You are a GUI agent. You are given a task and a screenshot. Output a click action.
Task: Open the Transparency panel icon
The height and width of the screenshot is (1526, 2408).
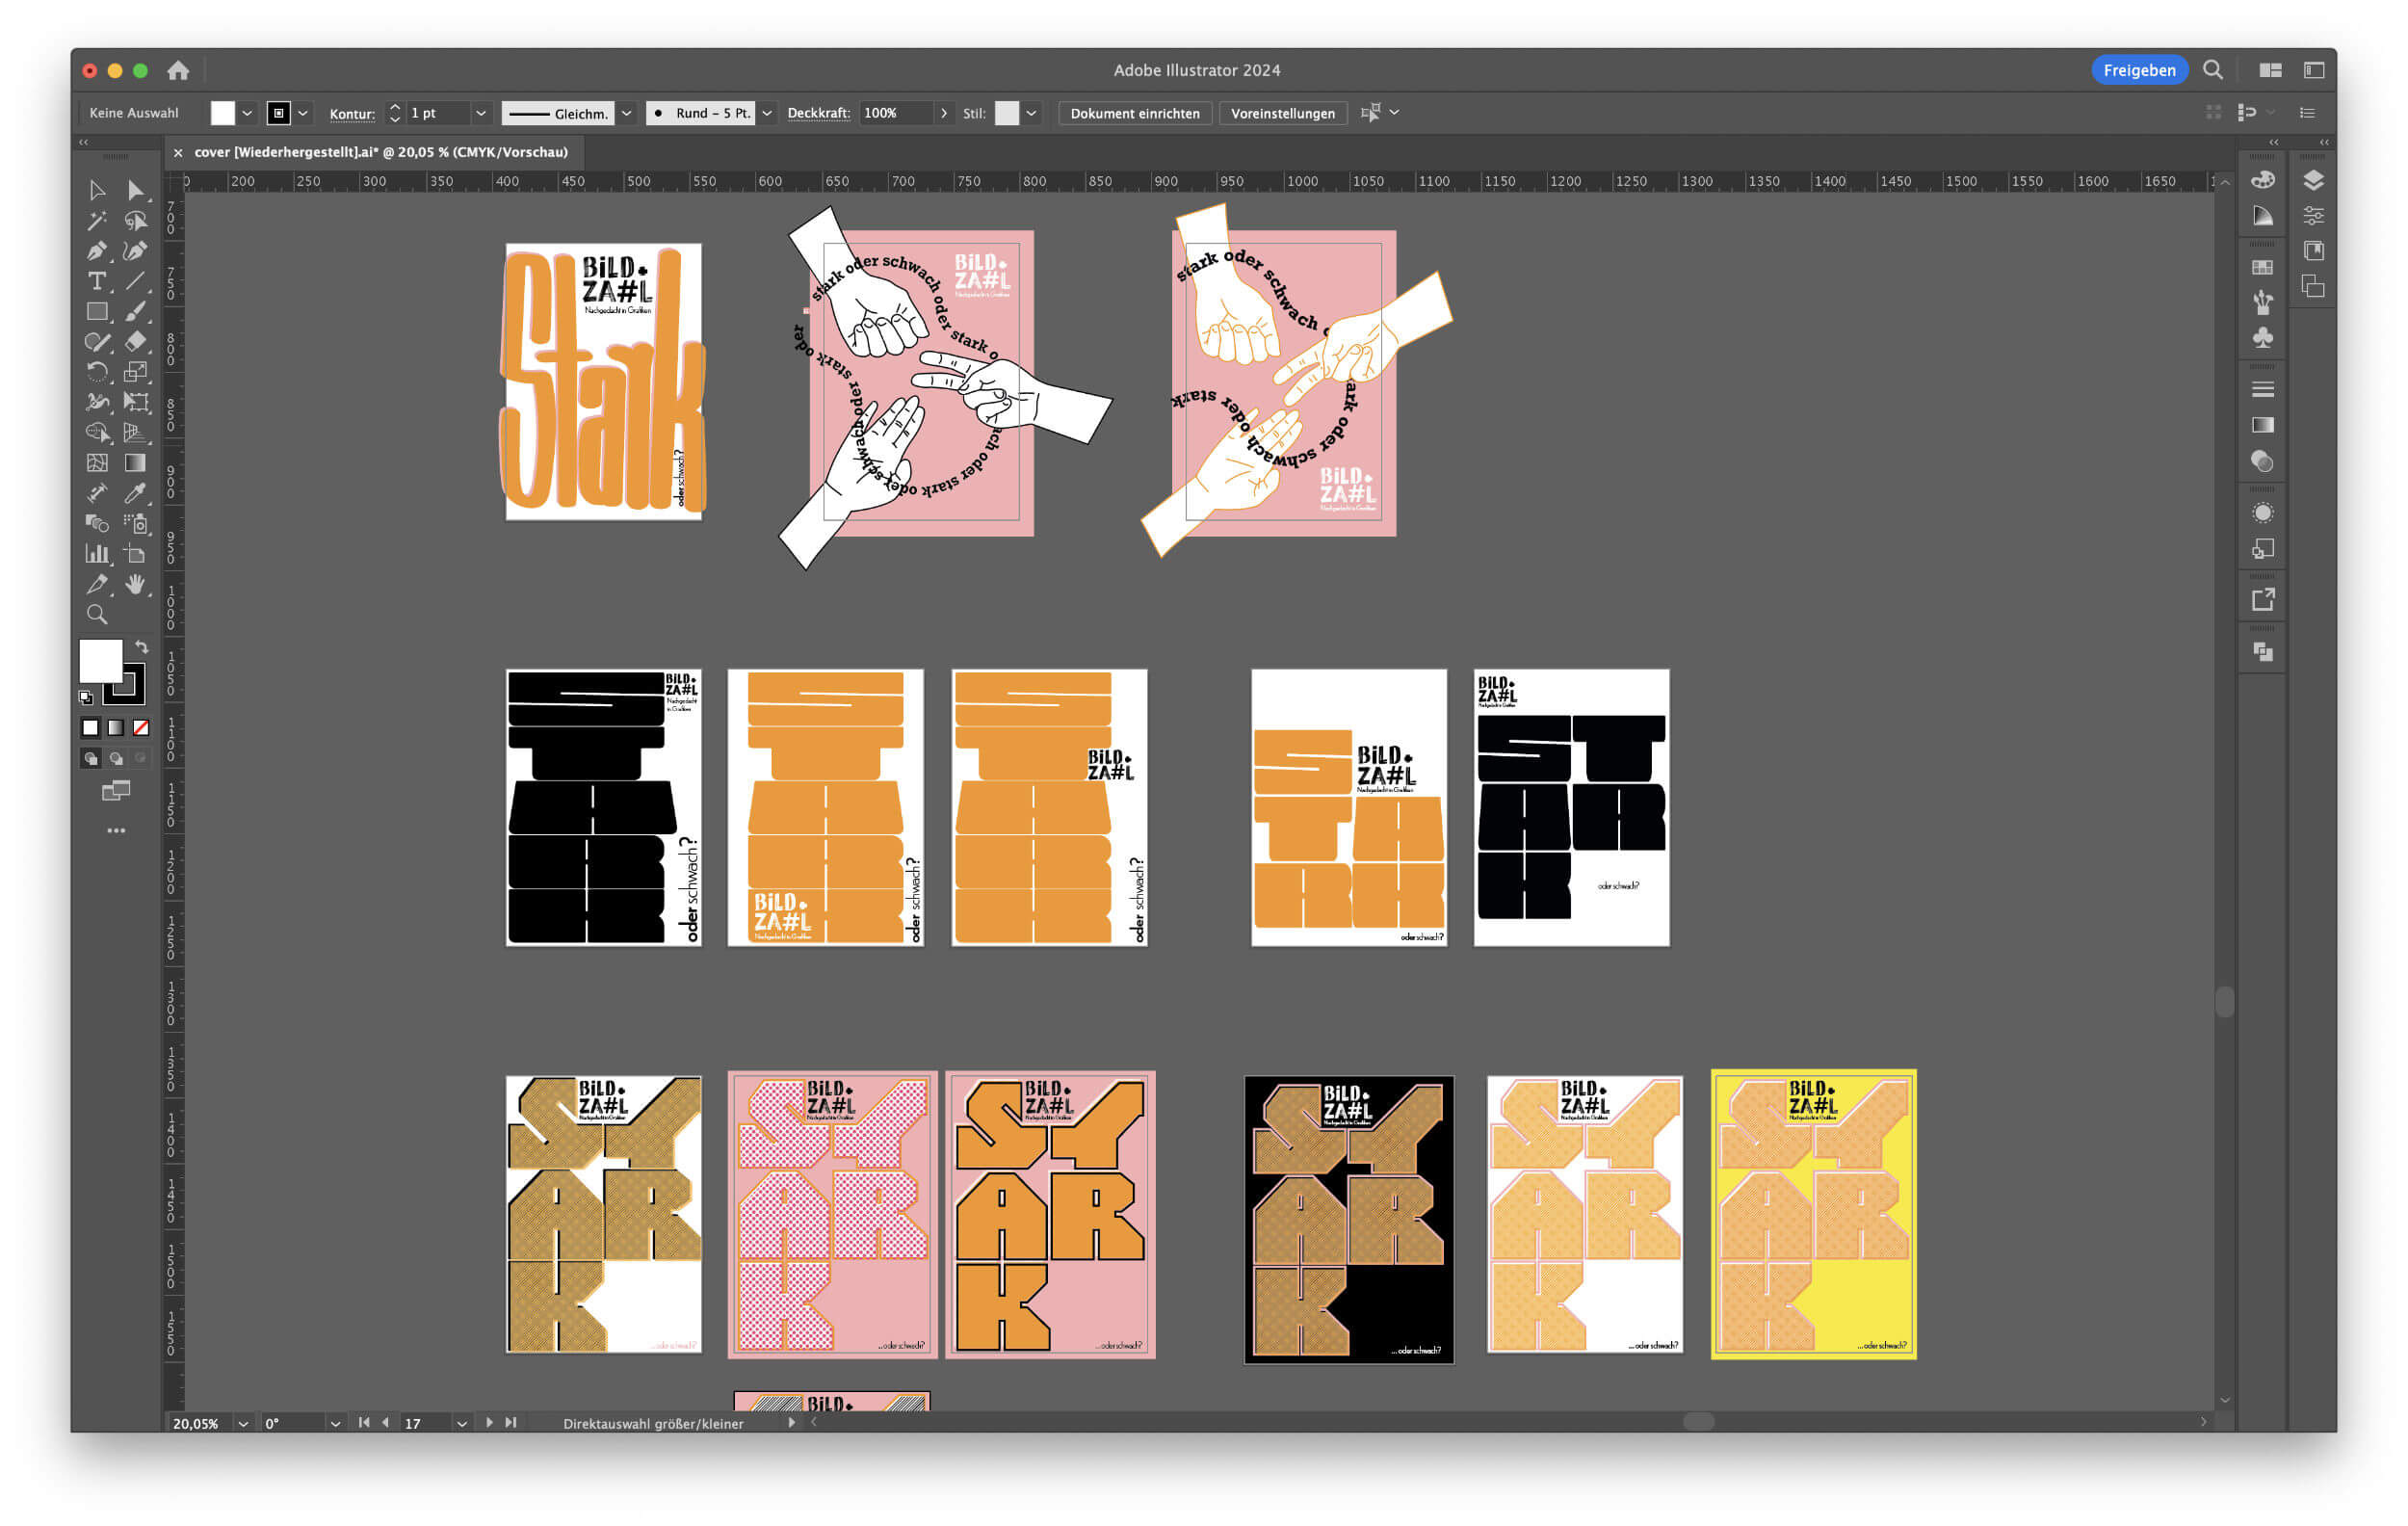pyautogui.click(x=2262, y=461)
